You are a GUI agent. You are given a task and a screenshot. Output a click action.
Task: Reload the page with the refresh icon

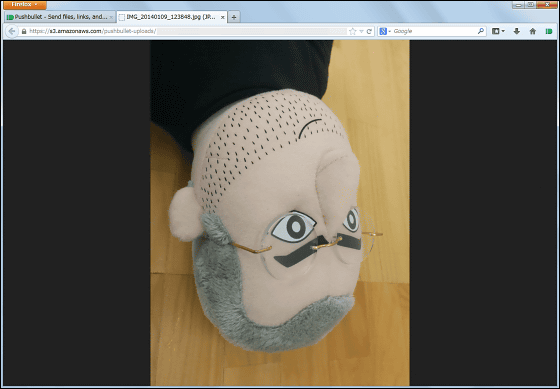pos(369,31)
